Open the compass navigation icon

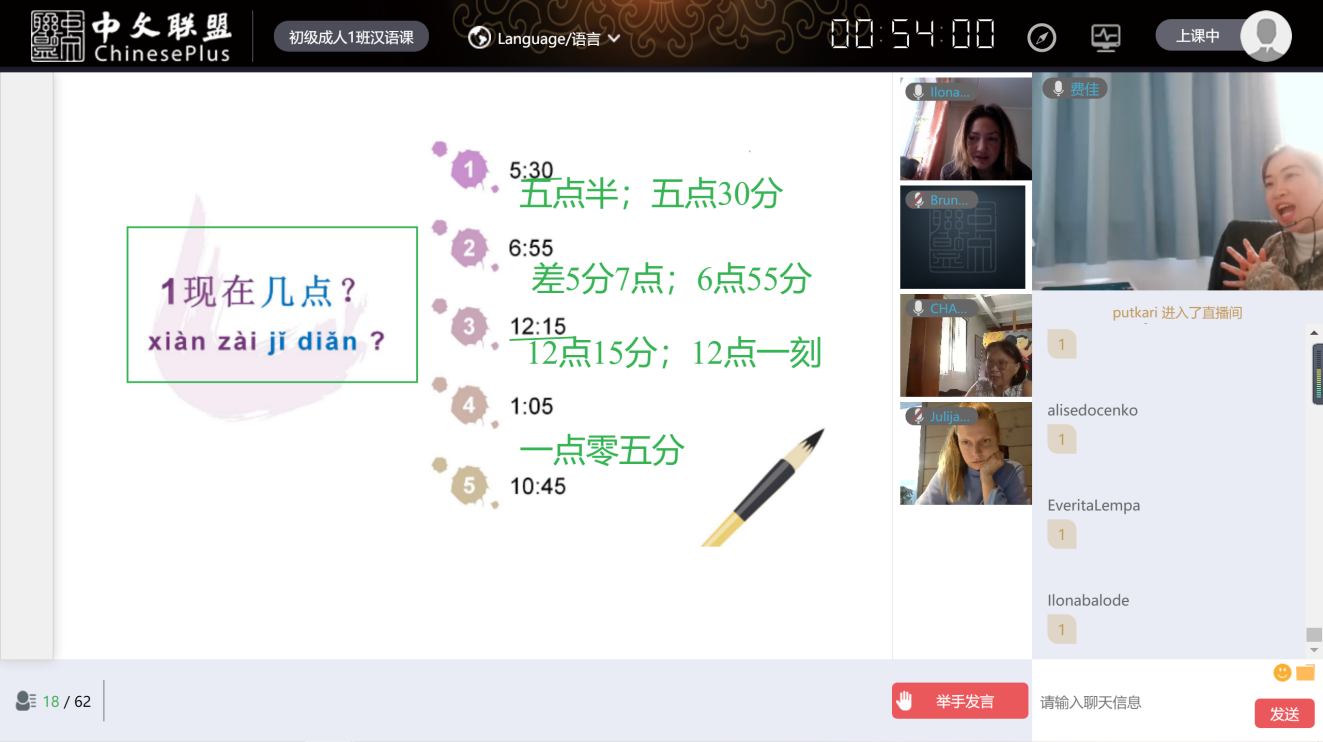pyautogui.click(x=1041, y=38)
